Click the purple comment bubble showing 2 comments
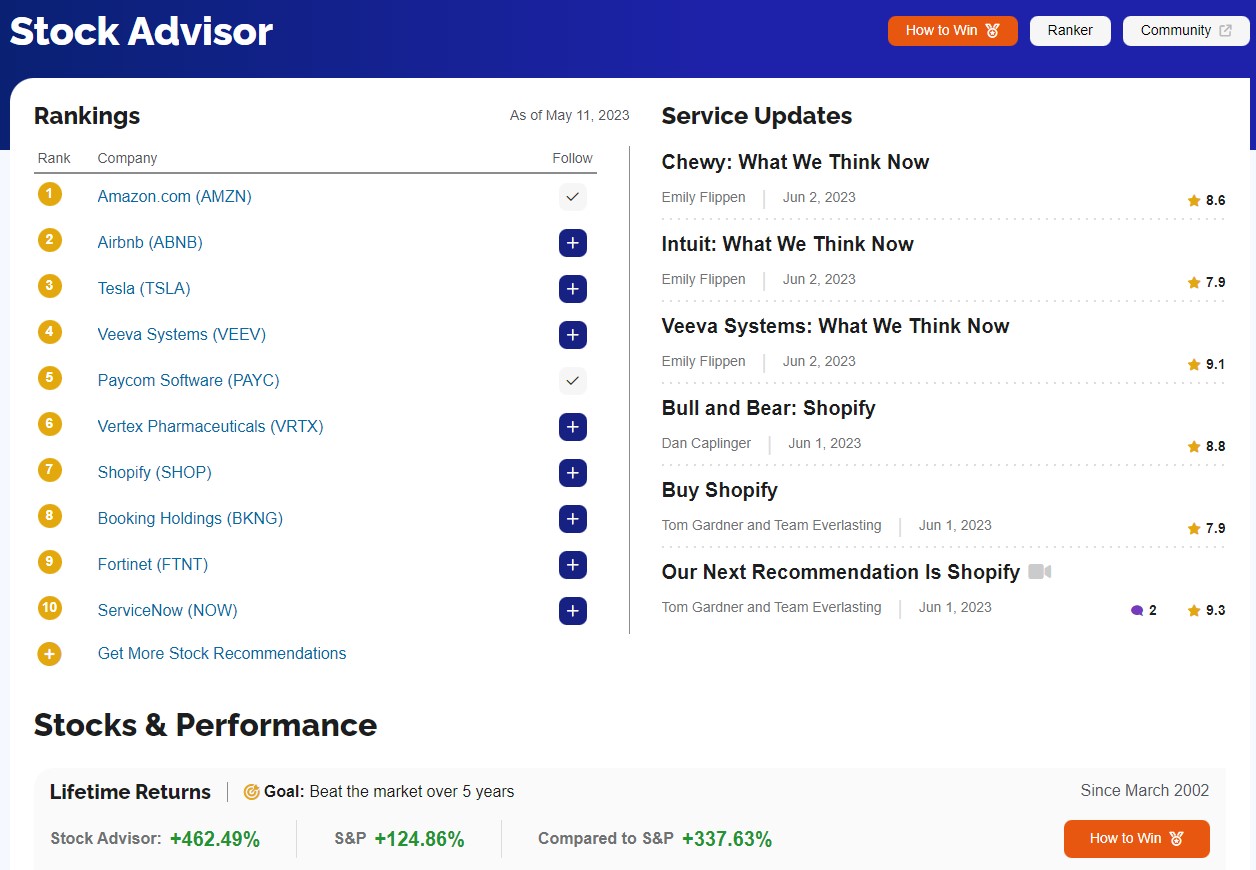The height and width of the screenshot is (870, 1256). click(1137, 609)
